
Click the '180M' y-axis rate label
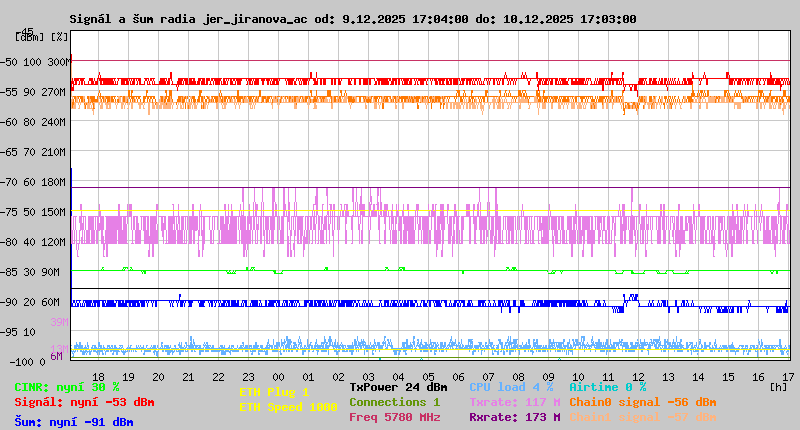[53, 182]
